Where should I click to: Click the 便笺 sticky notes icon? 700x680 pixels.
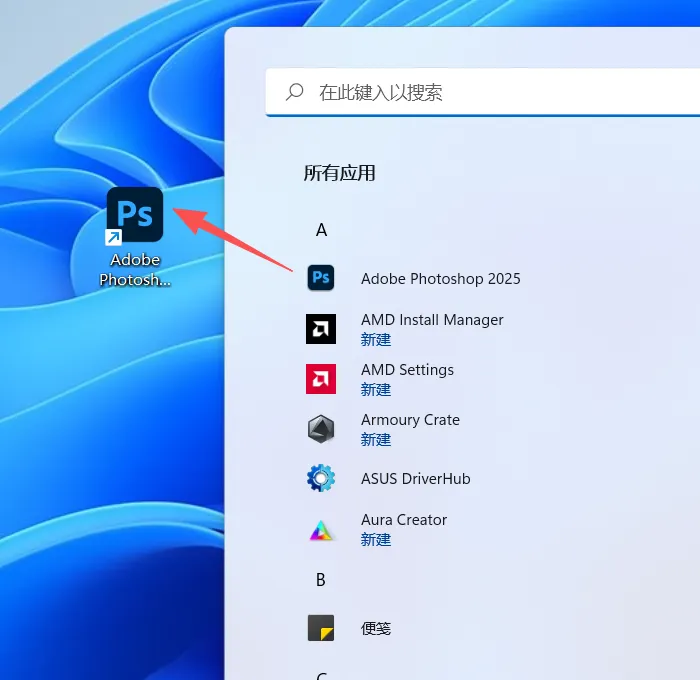[x=321, y=628]
